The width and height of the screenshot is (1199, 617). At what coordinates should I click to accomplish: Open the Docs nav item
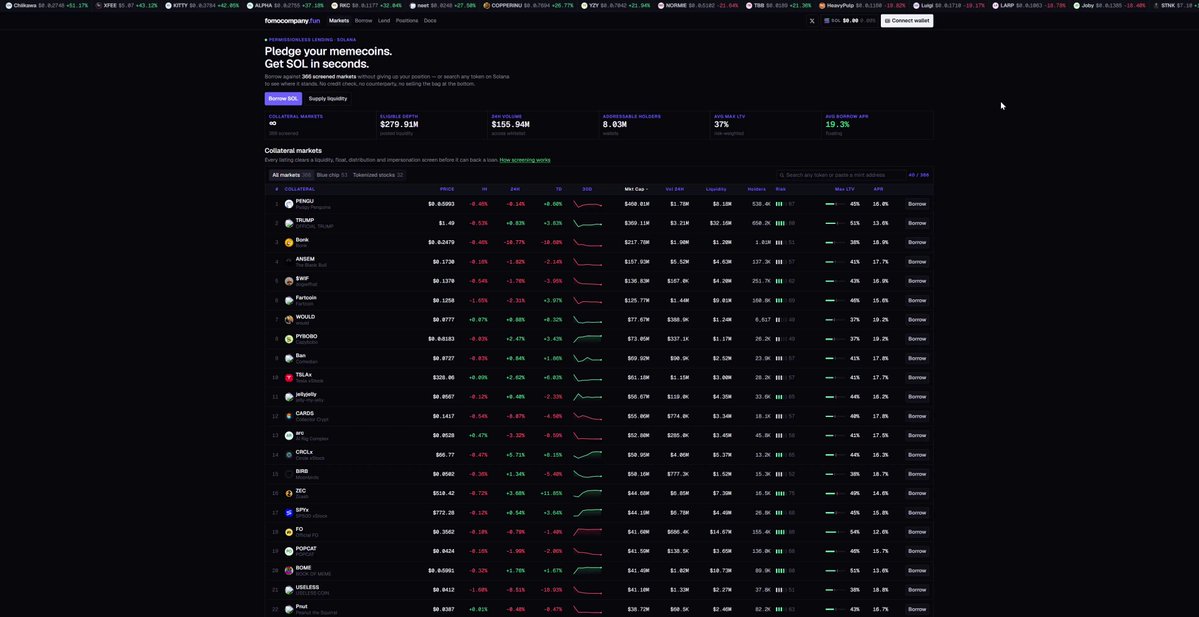430,21
